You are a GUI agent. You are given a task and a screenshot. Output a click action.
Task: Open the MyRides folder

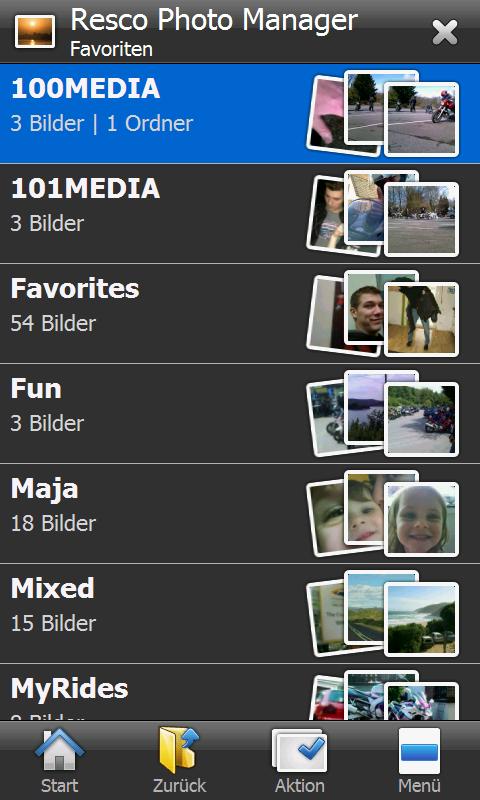(x=240, y=692)
